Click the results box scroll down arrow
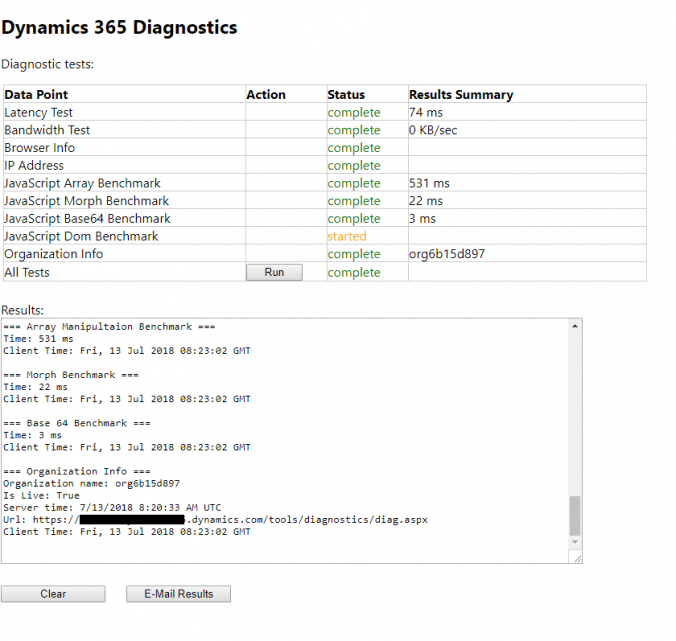Image resolution: width=676 pixels, height=641 pixels. (x=575, y=542)
